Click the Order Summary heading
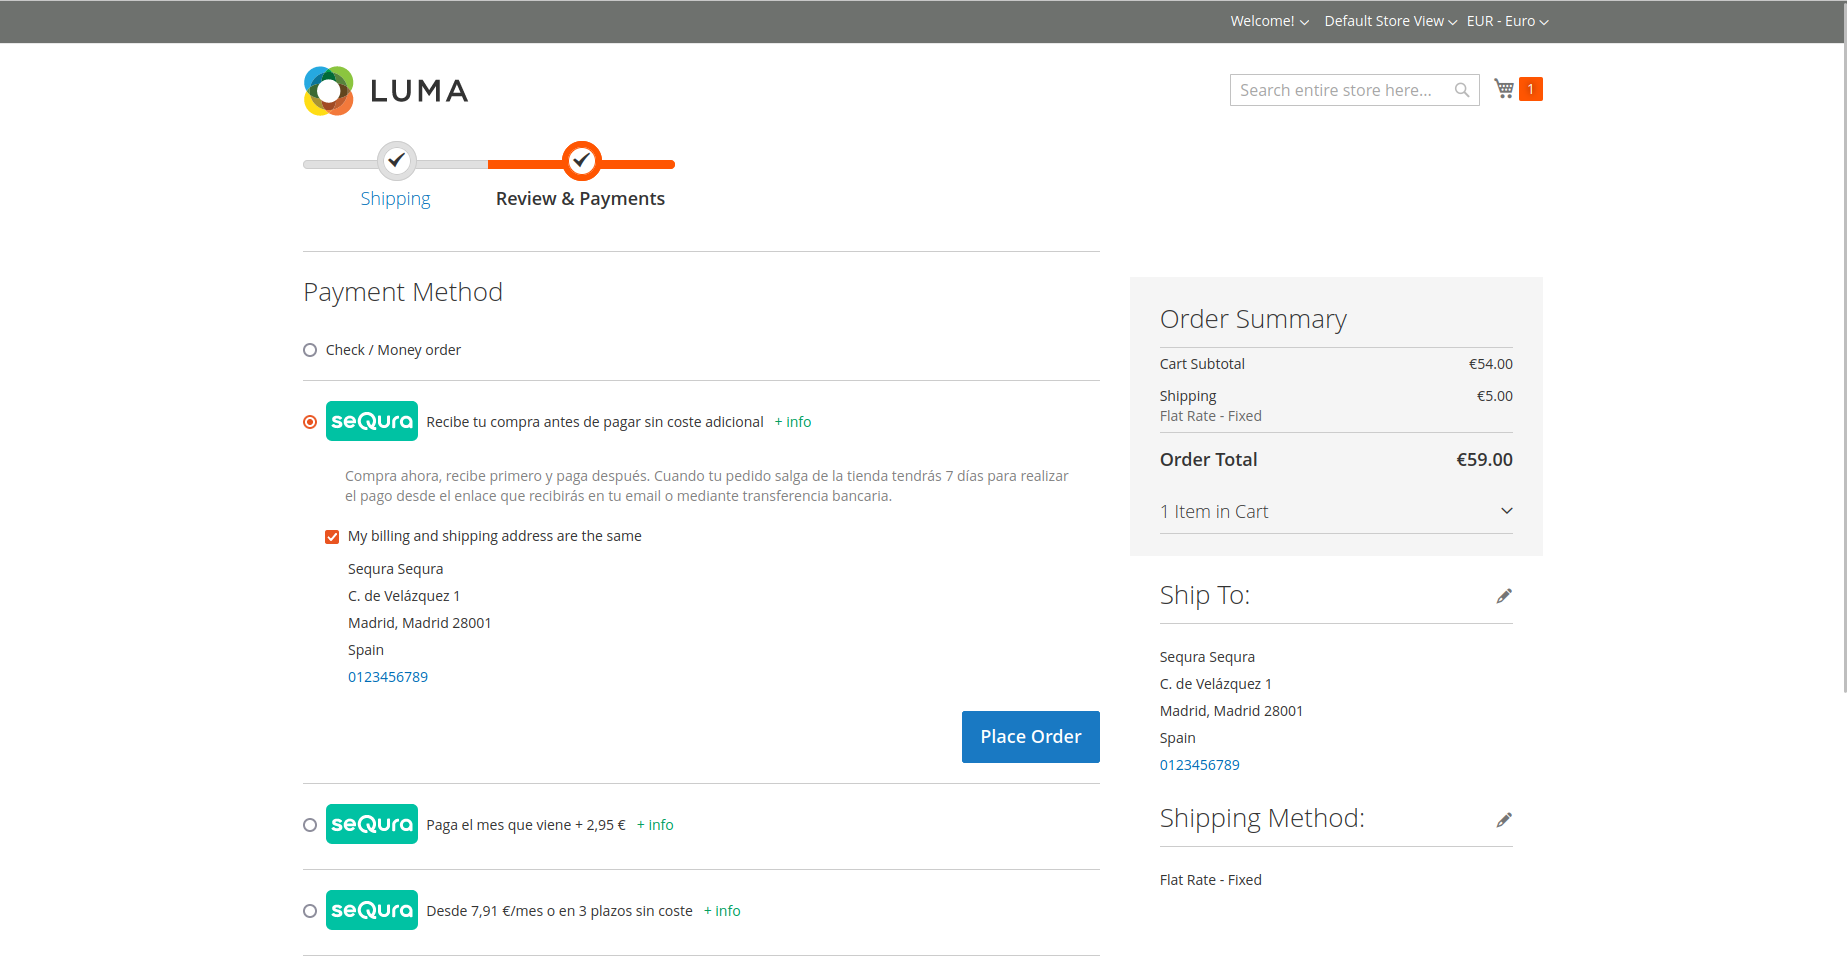This screenshot has width=1847, height=968. pos(1253,319)
